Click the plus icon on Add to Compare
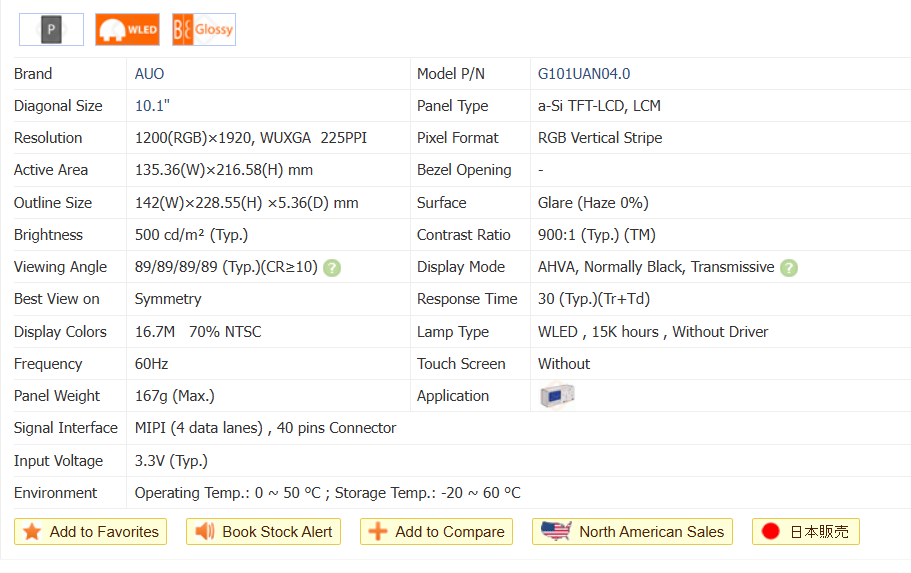 (378, 532)
